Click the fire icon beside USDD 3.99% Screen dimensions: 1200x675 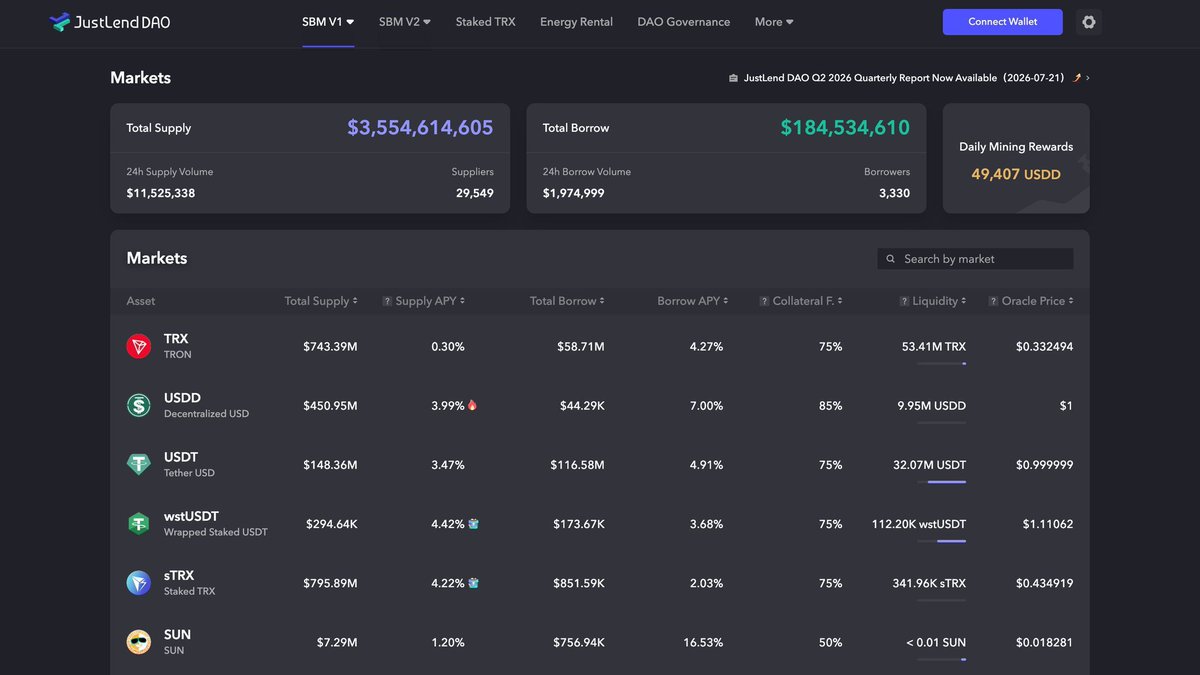point(473,405)
